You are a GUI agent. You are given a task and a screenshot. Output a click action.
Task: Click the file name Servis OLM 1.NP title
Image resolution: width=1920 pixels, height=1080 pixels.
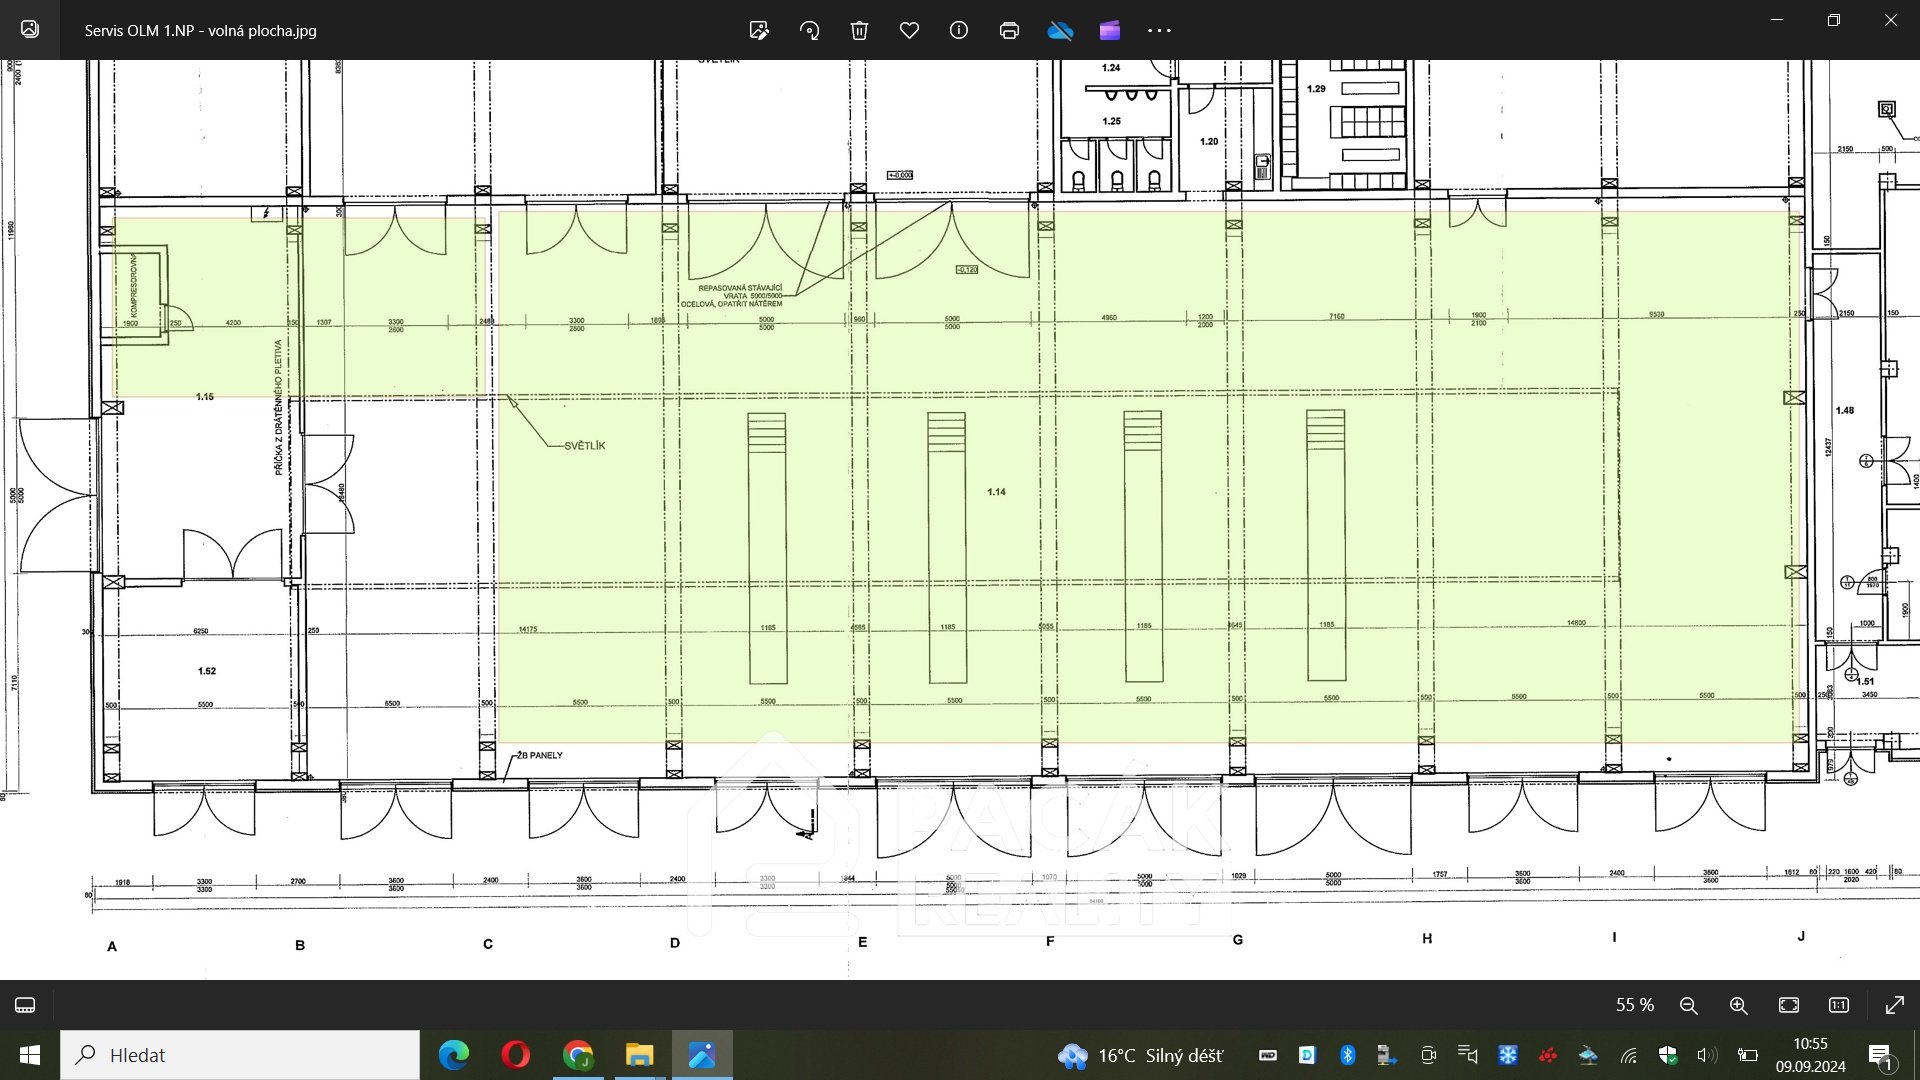[x=200, y=30]
